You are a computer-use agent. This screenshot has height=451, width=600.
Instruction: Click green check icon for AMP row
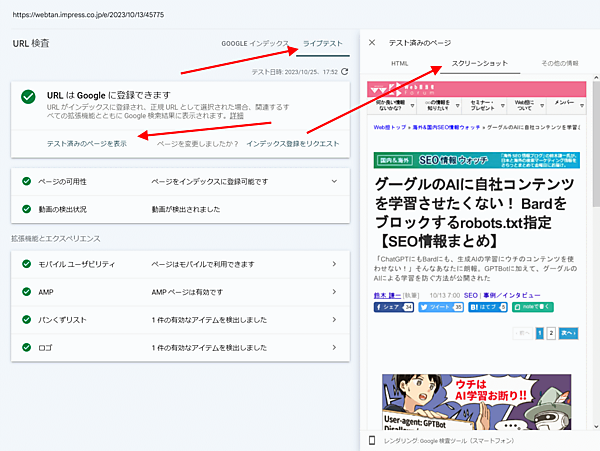pyautogui.click(x=26, y=292)
